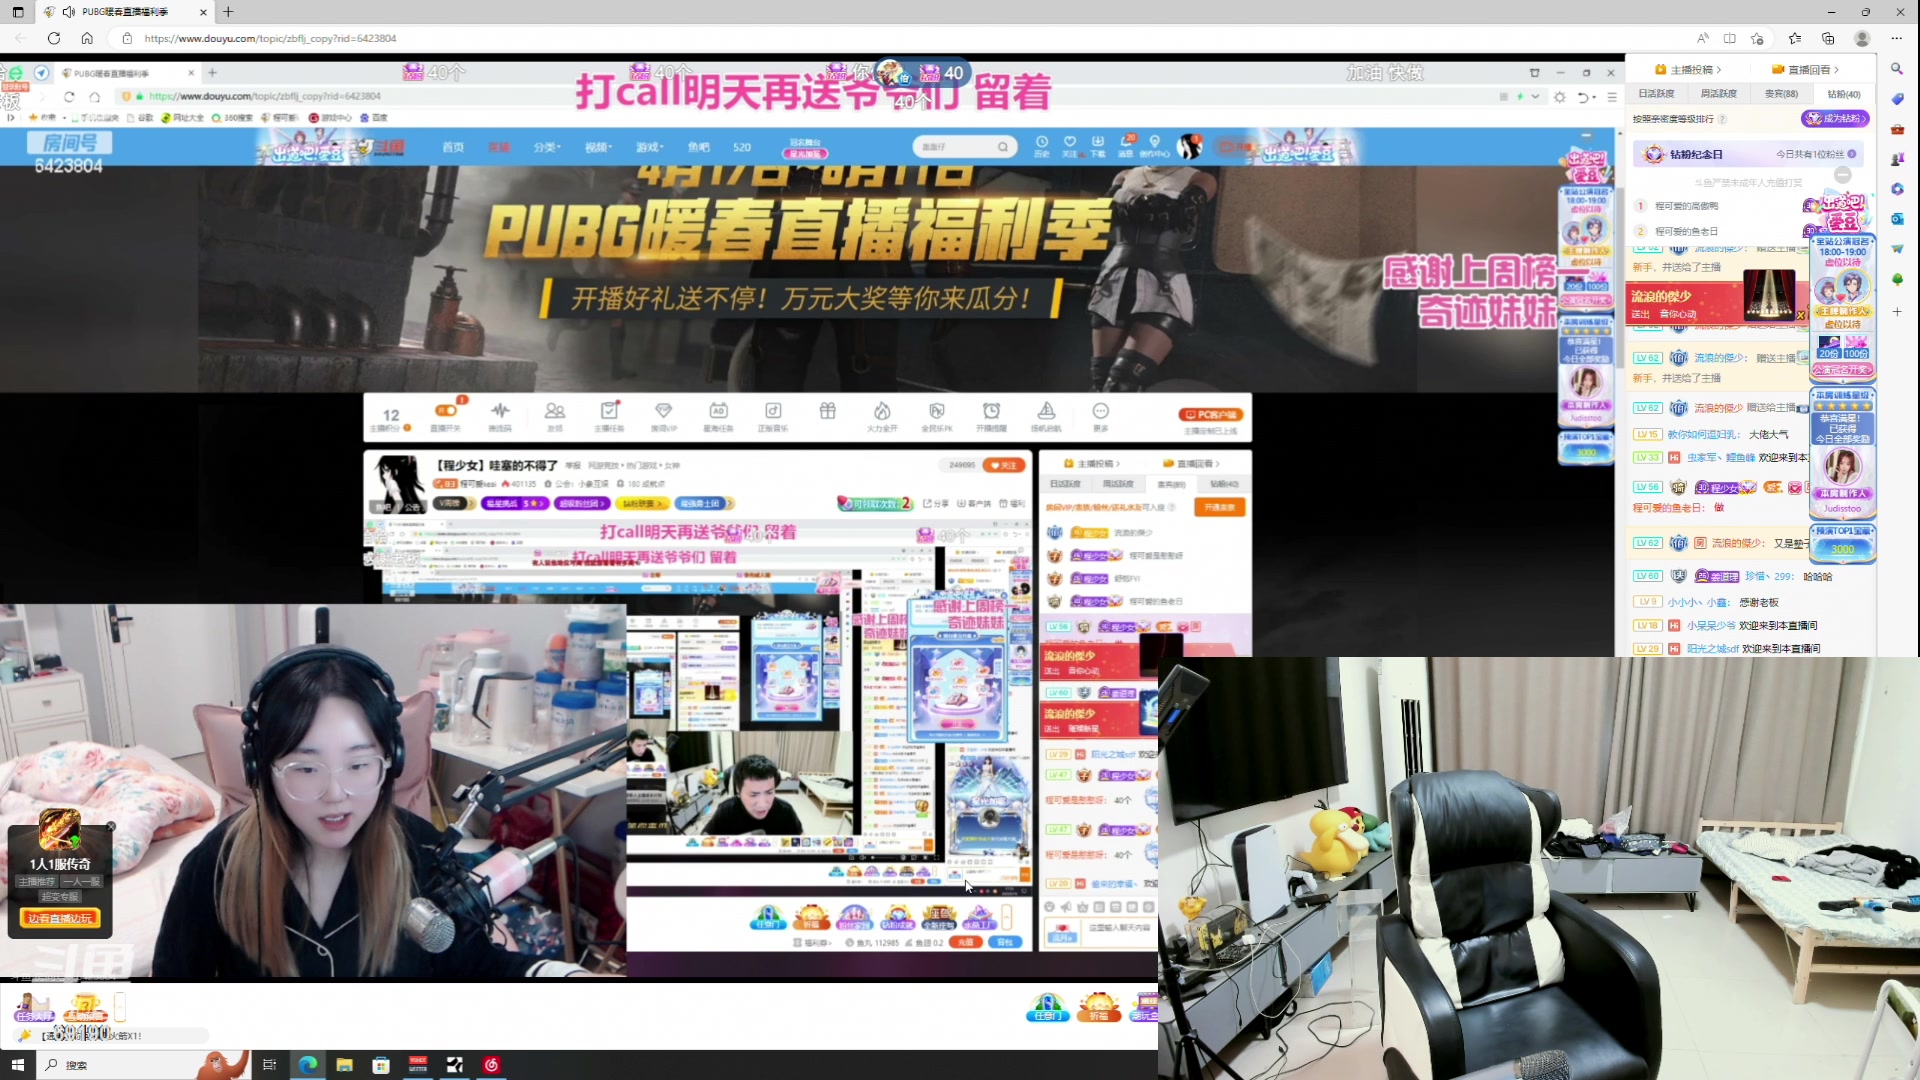This screenshot has width=1920, height=1080.
Task: Open the Windows Start menu
Action: [17, 1065]
